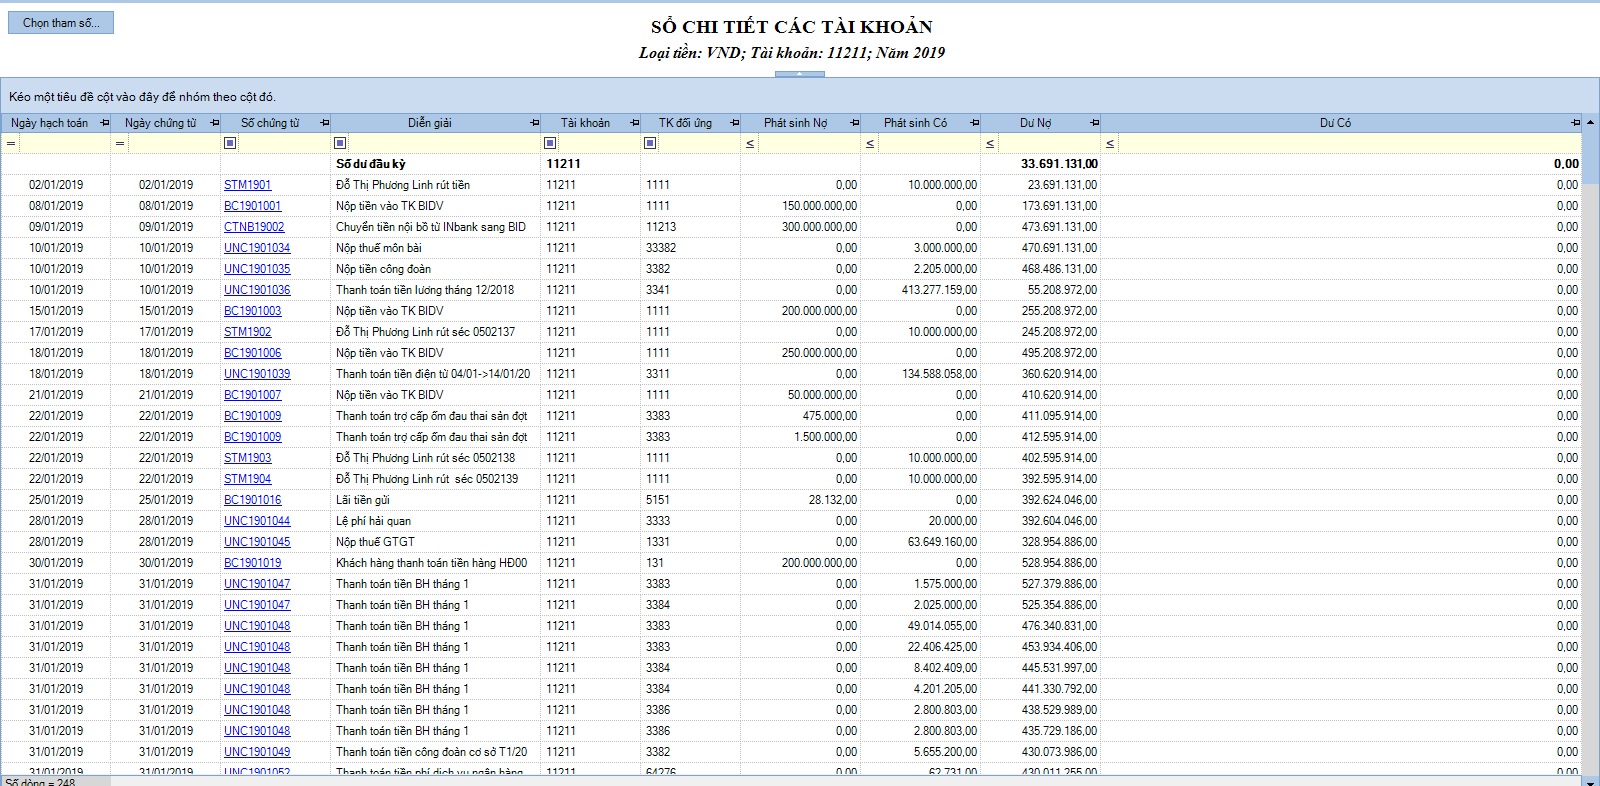Click pin icon on Diễn giải column header
Screen dimensions: 1600x786
click(x=534, y=123)
